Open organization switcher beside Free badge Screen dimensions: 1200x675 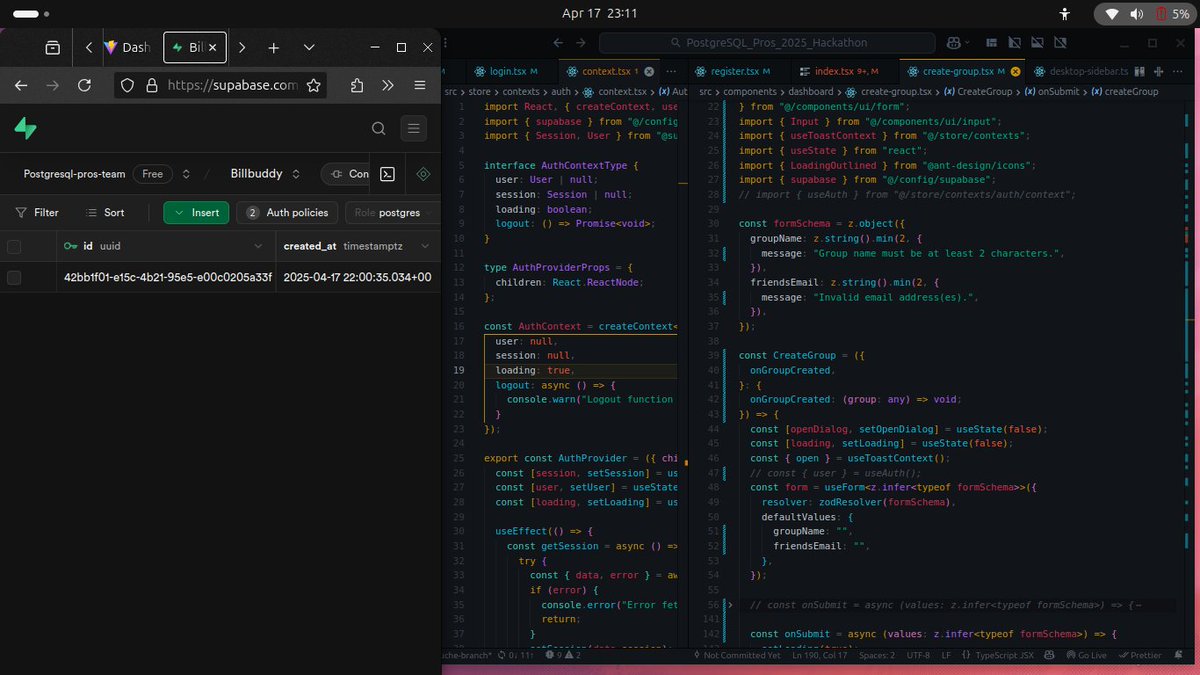(x=184, y=174)
